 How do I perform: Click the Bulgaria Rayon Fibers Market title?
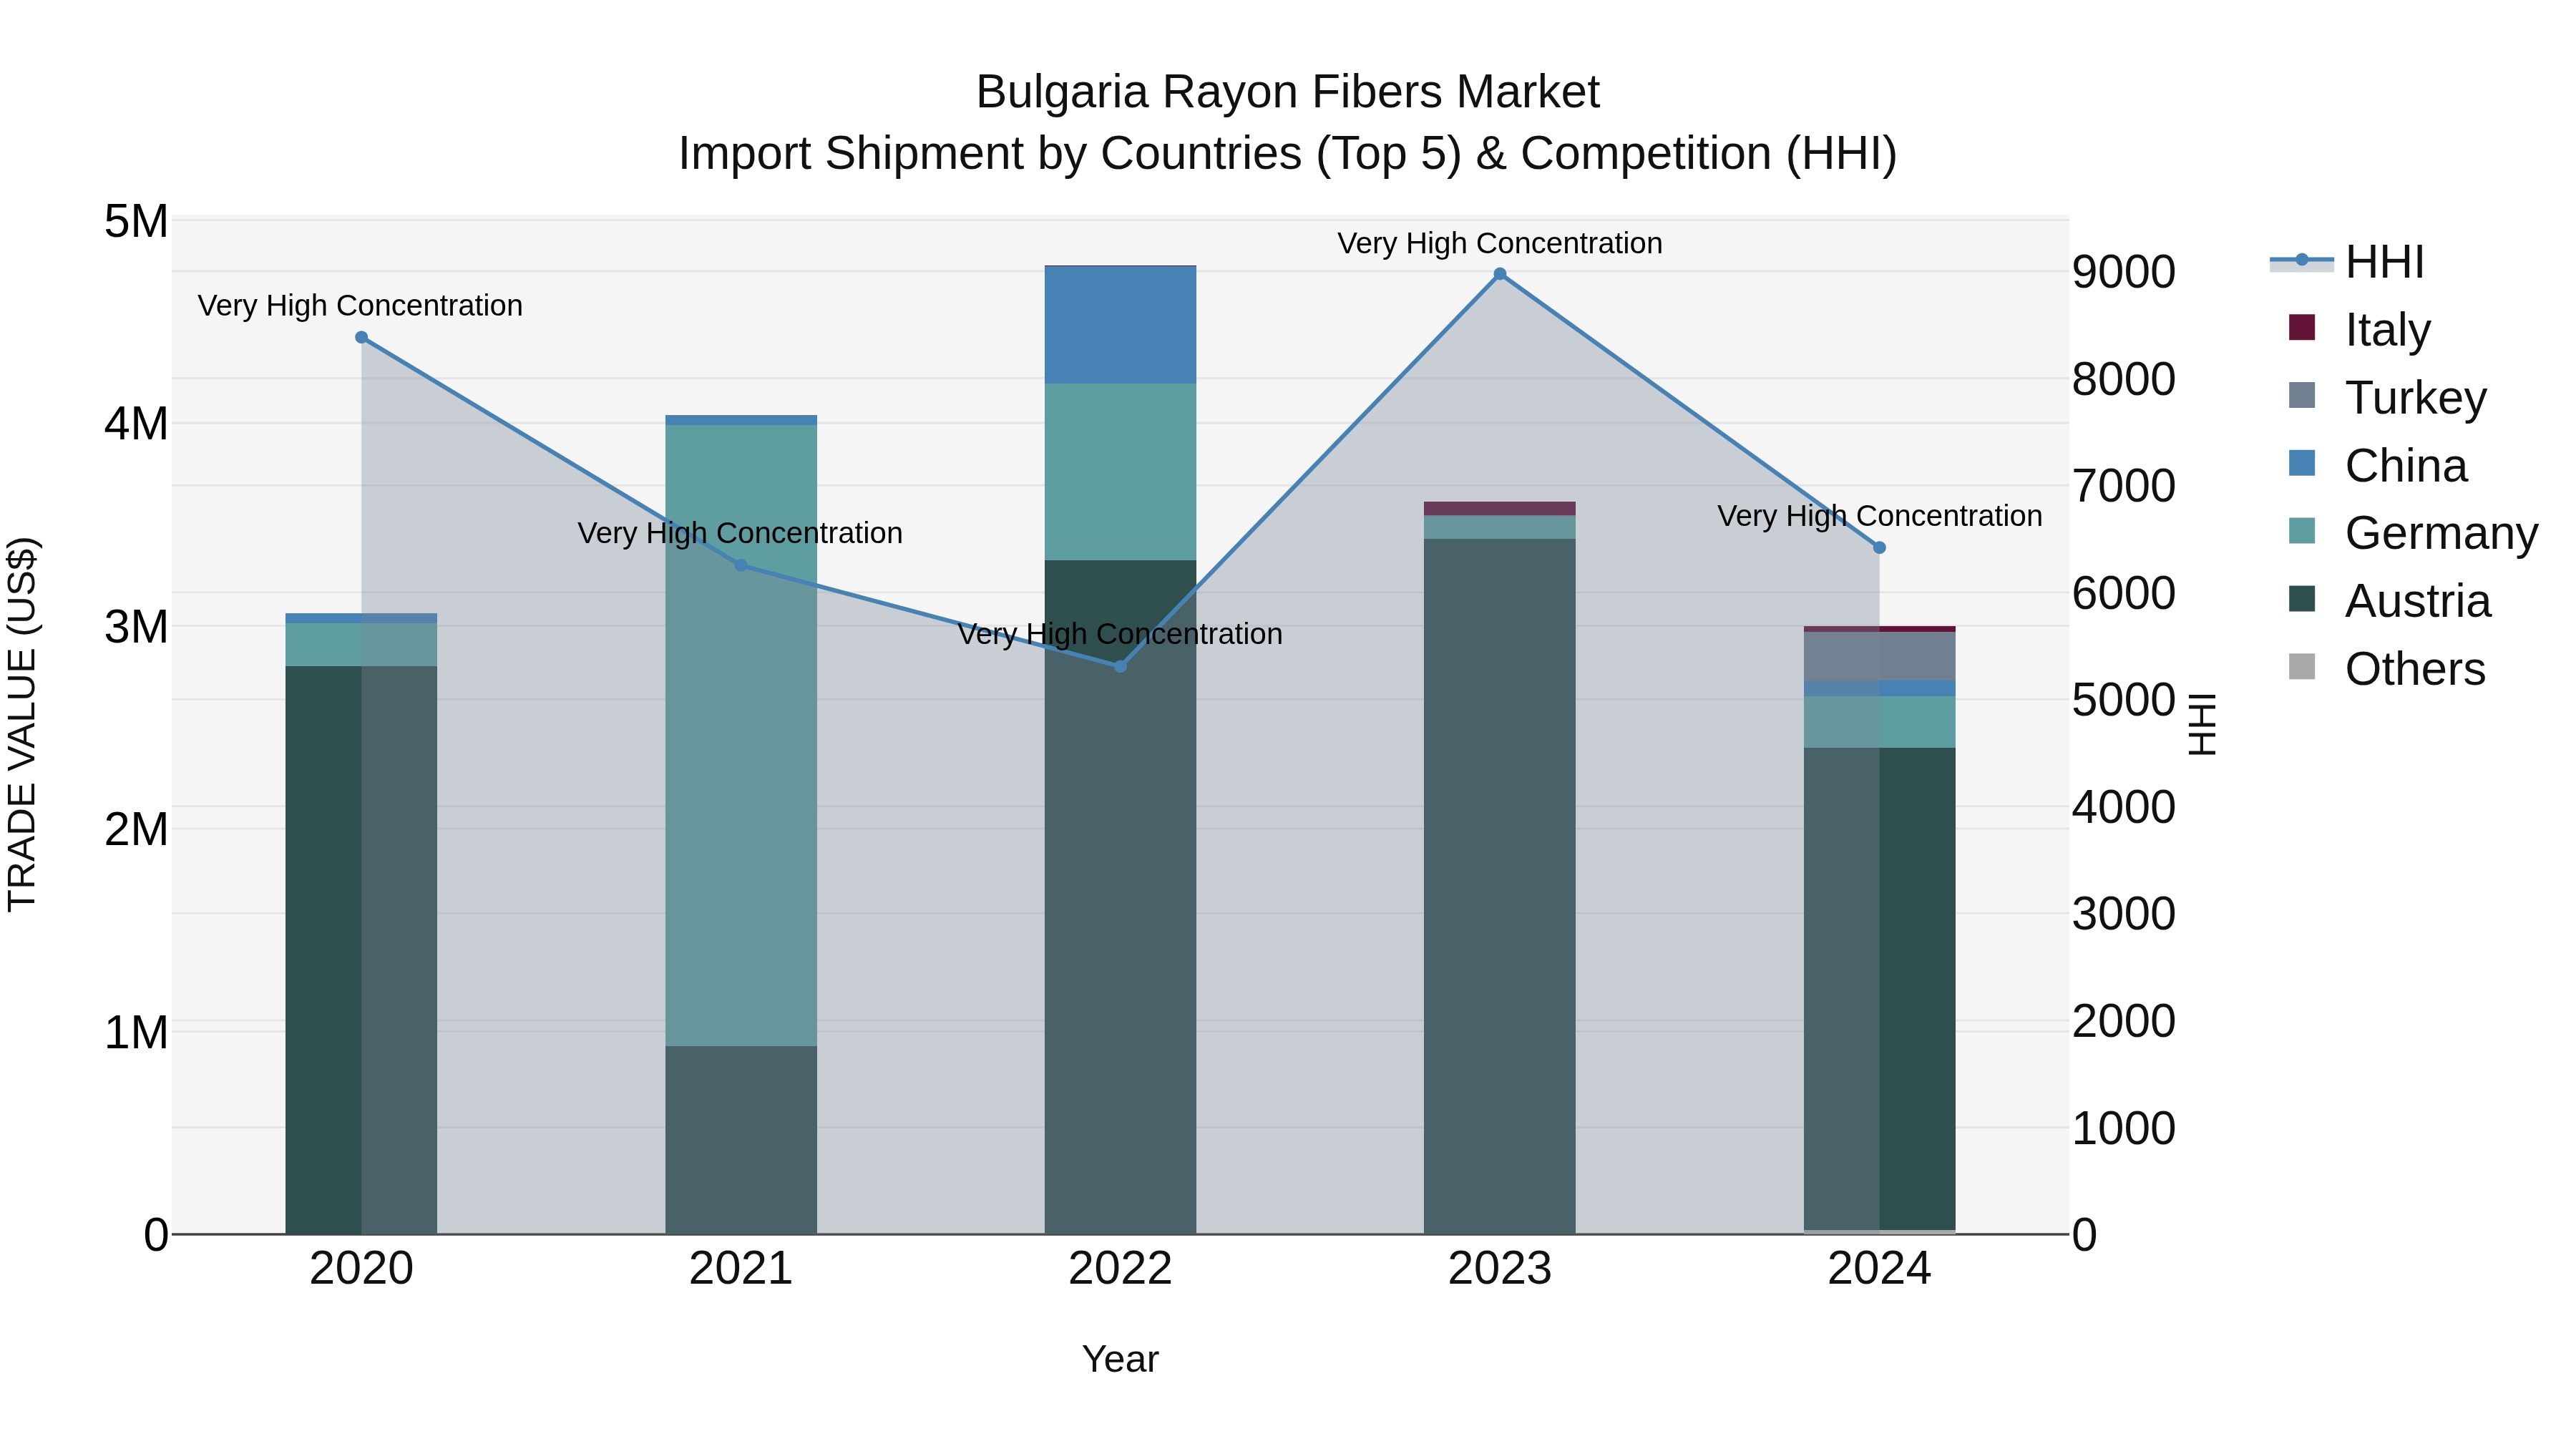(x=1287, y=92)
